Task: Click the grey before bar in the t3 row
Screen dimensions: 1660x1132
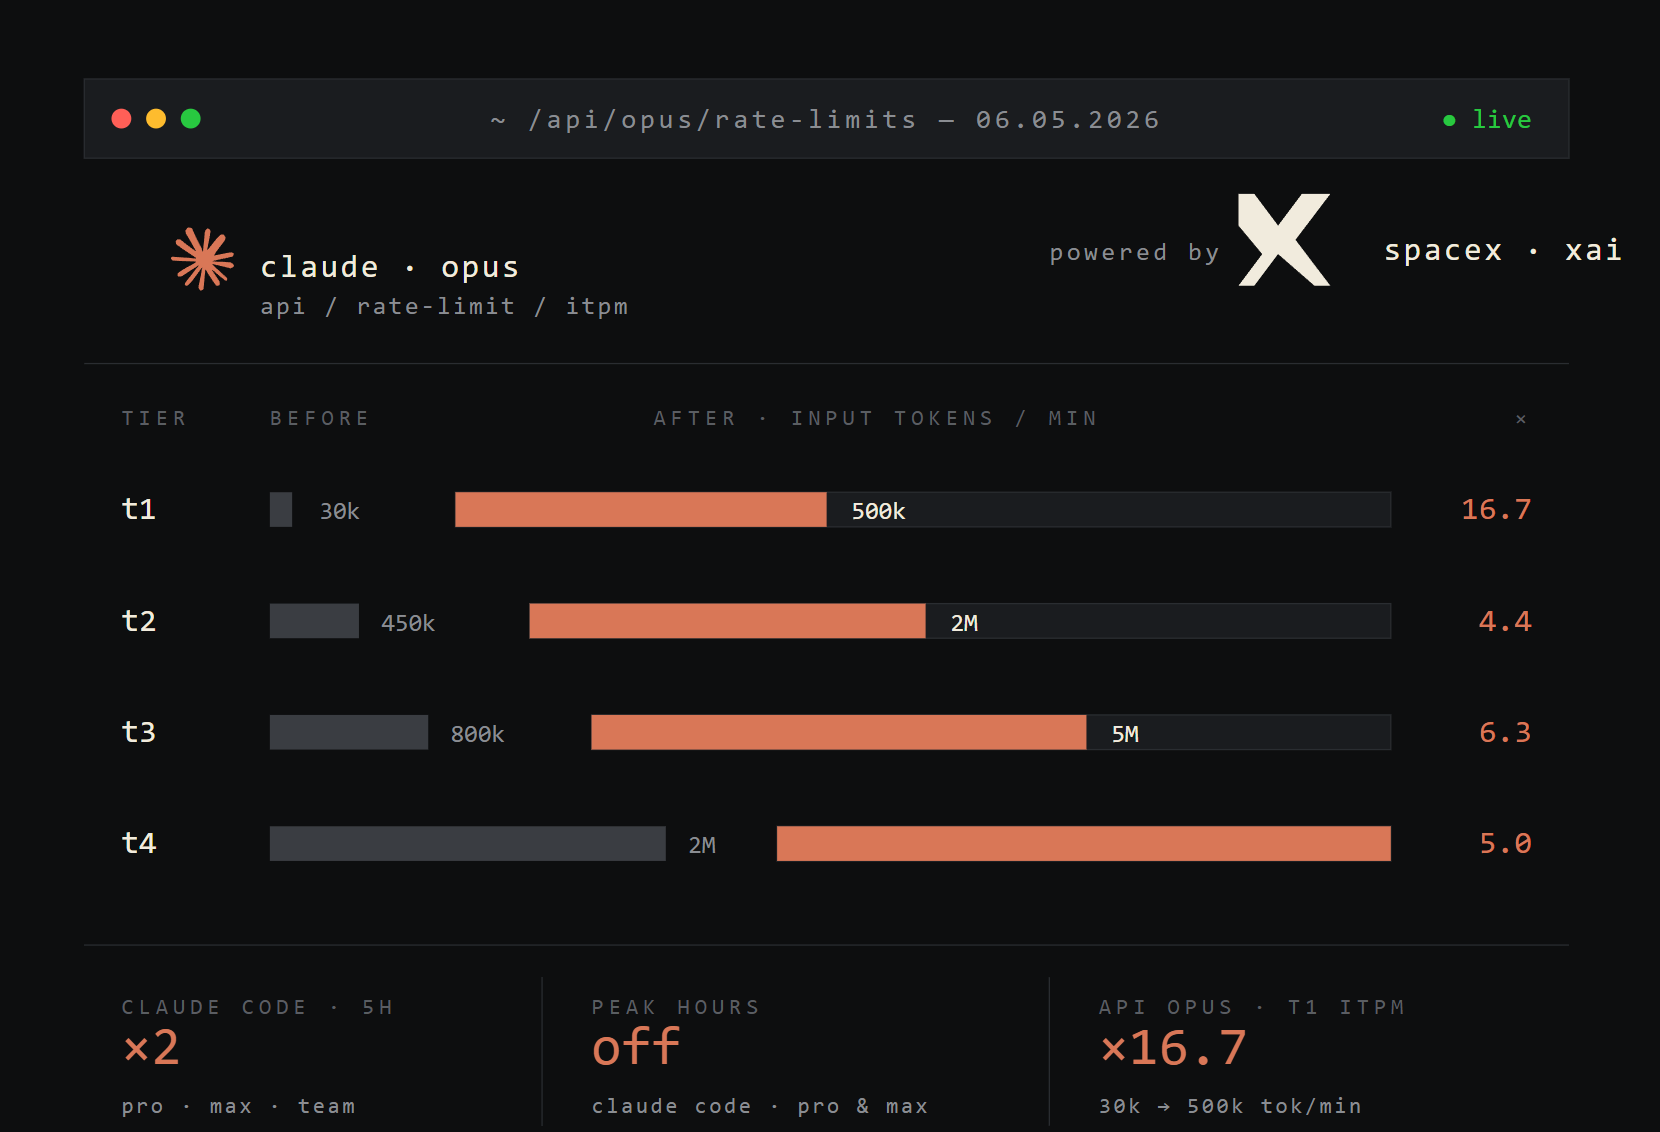Action: (x=349, y=732)
